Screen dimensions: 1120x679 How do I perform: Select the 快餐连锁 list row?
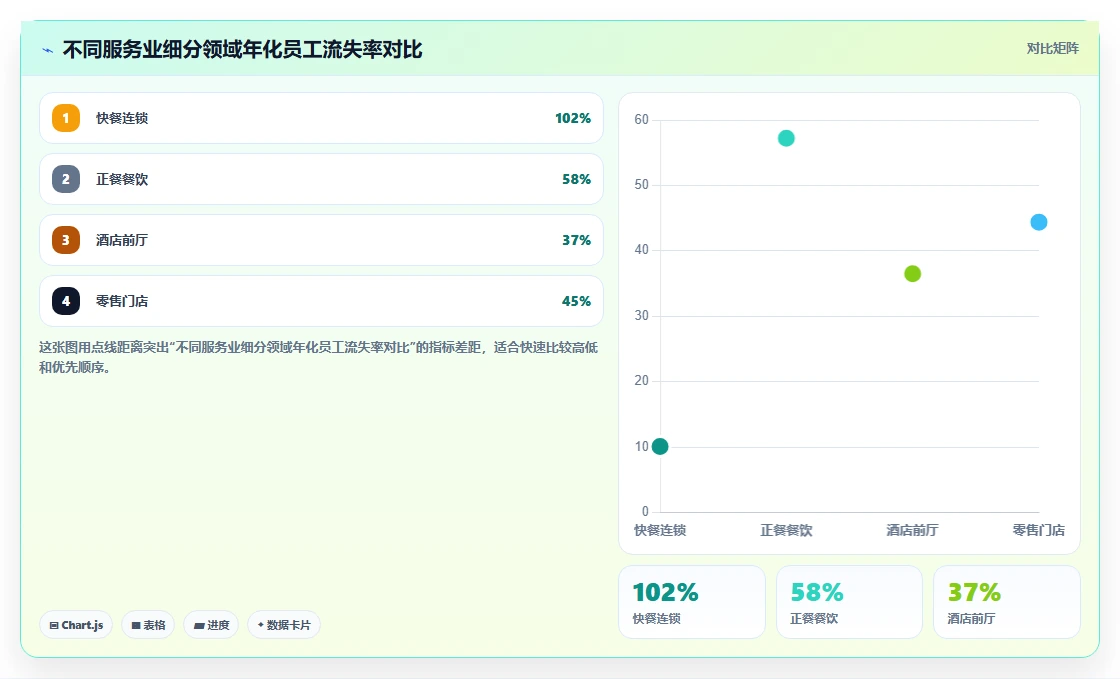click(x=321, y=118)
